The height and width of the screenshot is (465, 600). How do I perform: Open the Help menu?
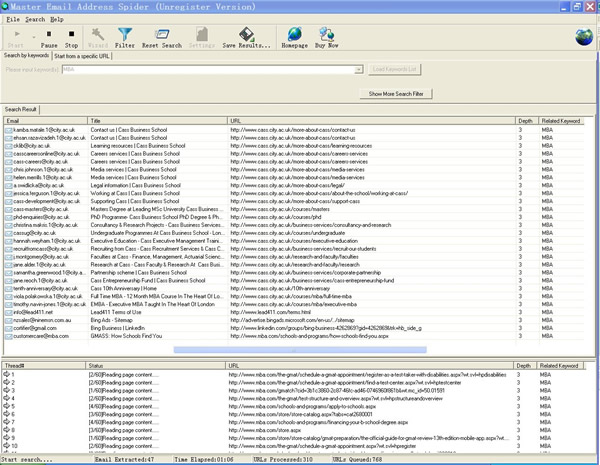[57, 19]
